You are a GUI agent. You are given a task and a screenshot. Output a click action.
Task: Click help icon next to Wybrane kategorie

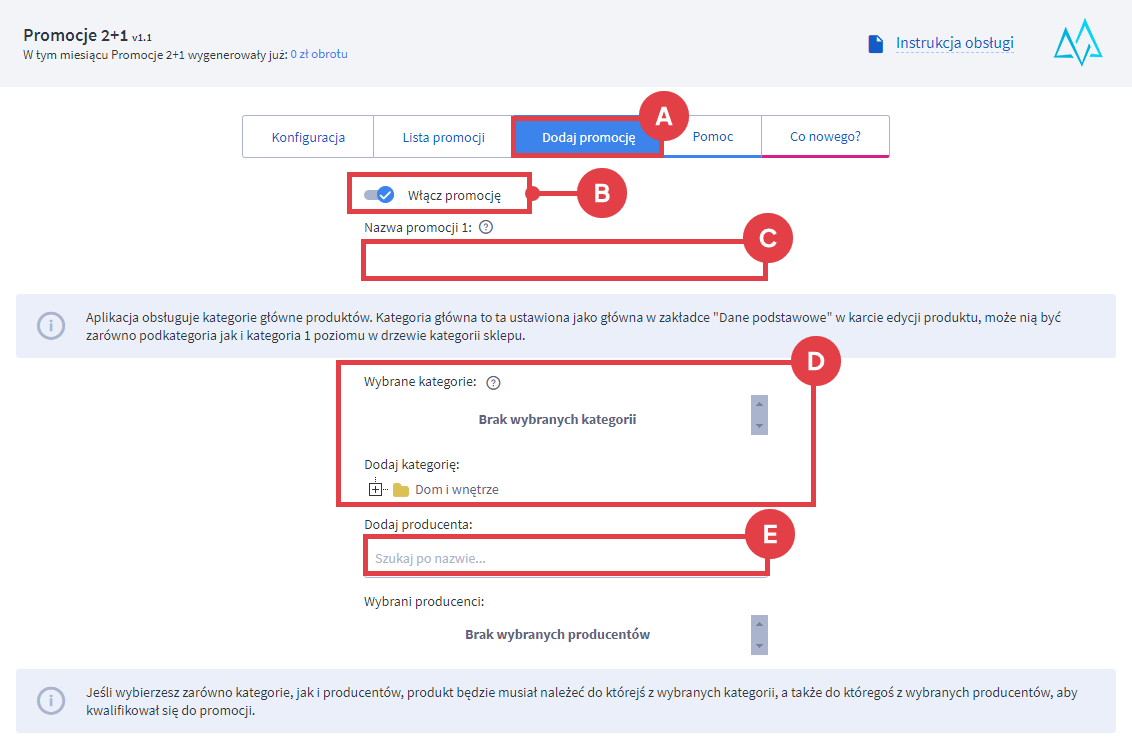492,382
